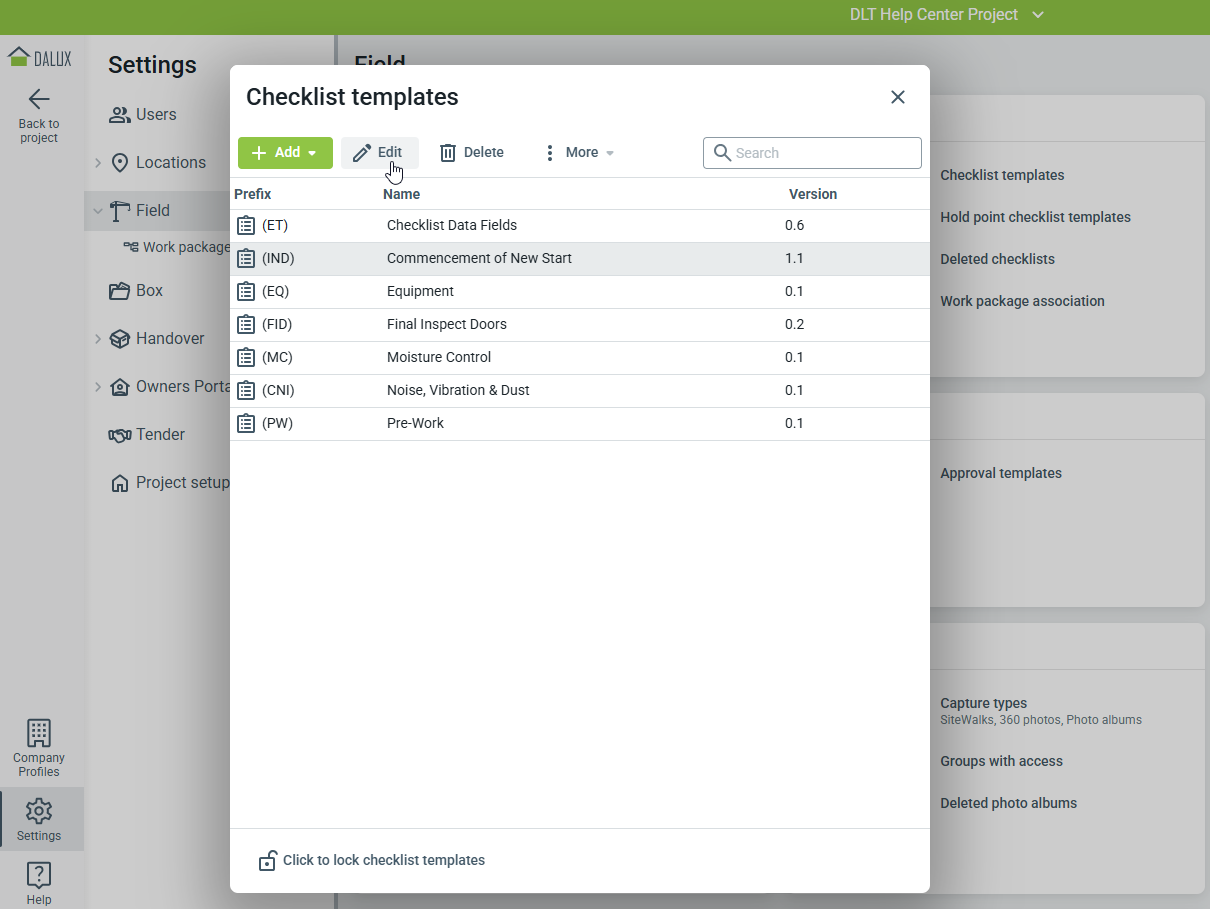Click Hold point checklist templates link
This screenshot has height=909, width=1210.
click(1035, 217)
